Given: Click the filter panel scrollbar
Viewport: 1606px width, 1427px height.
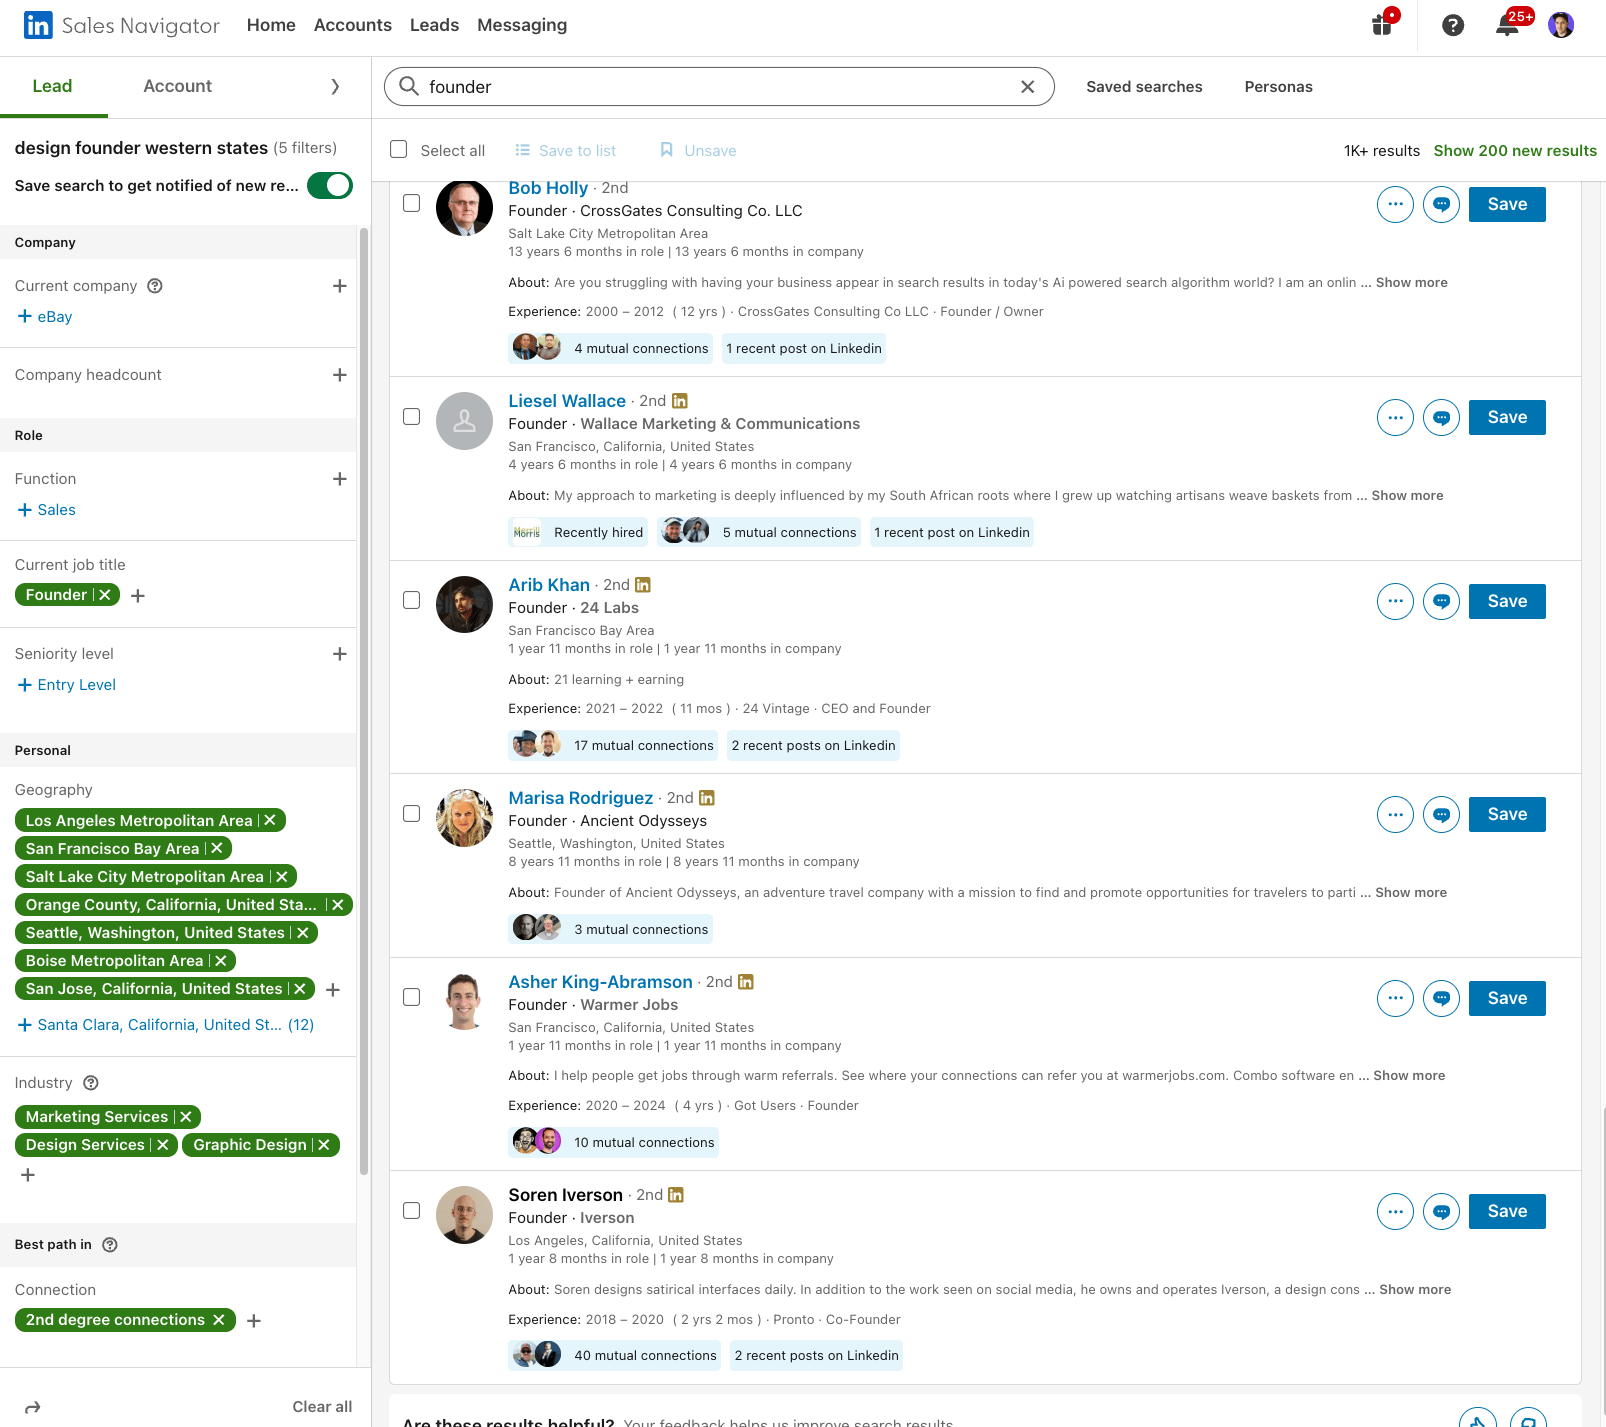Looking at the screenshot, I should point(364,700).
